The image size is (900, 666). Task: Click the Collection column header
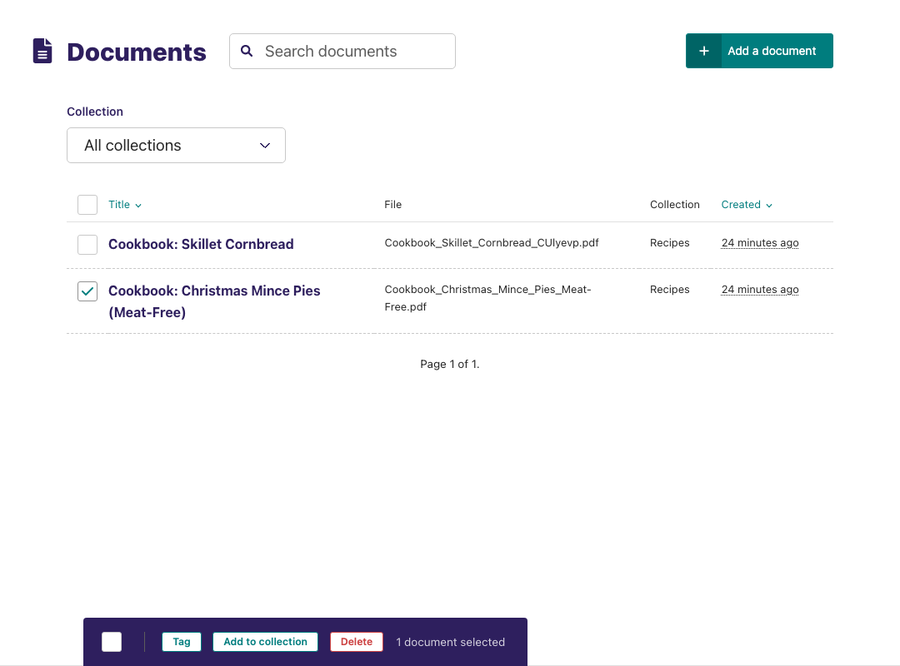674,204
